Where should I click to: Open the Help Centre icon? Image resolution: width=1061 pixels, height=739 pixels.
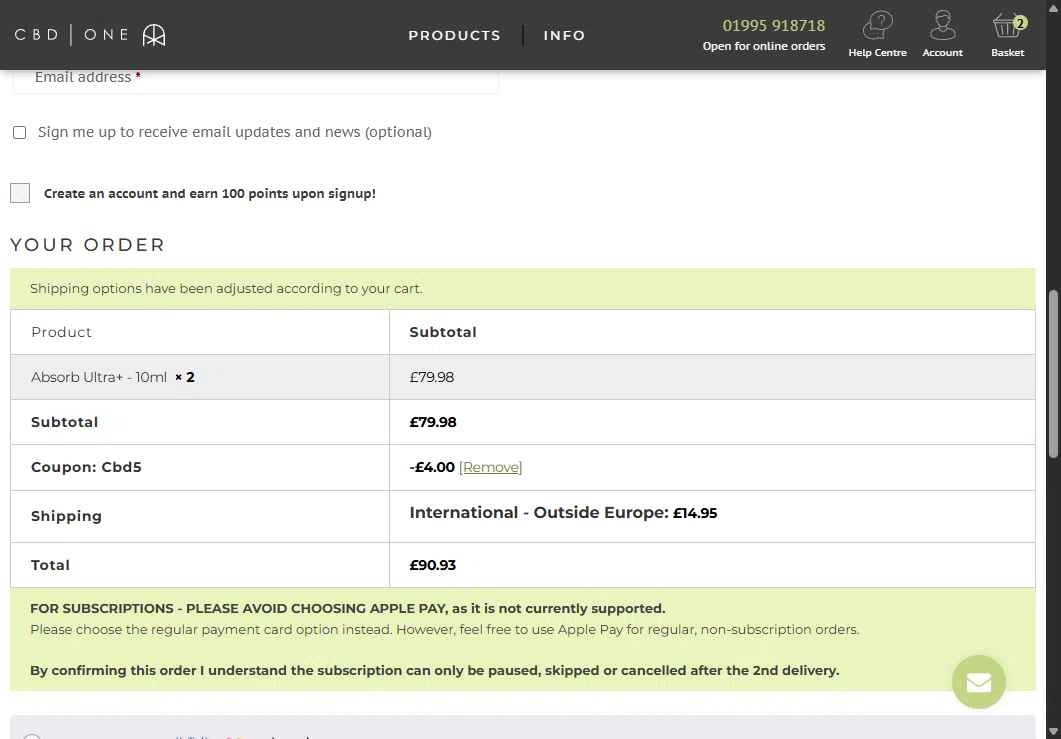[877, 35]
